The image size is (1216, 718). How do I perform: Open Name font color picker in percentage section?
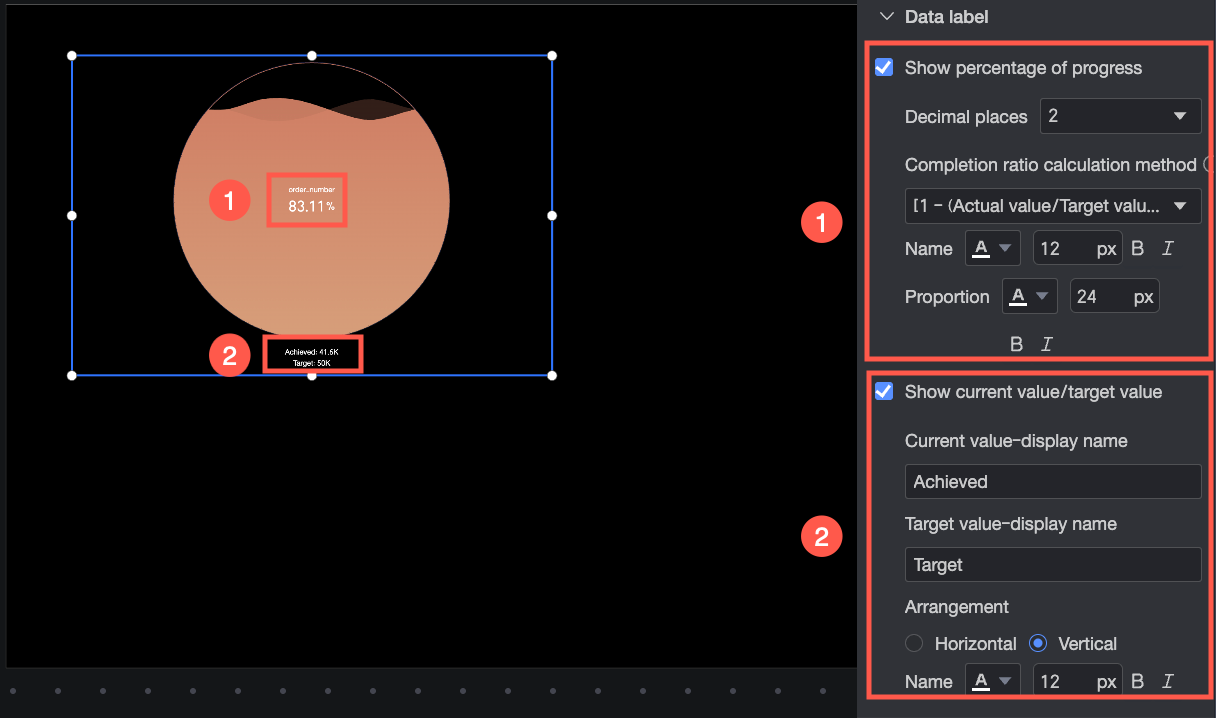point(992,249)
